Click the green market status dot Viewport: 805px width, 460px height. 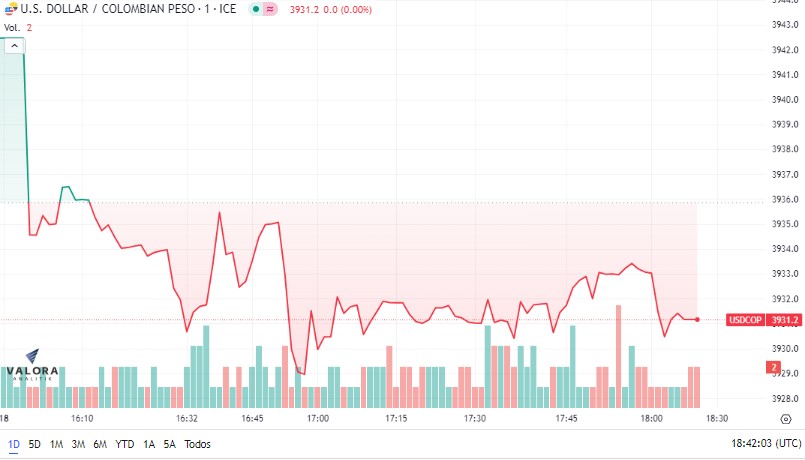[x=255, y=9]
